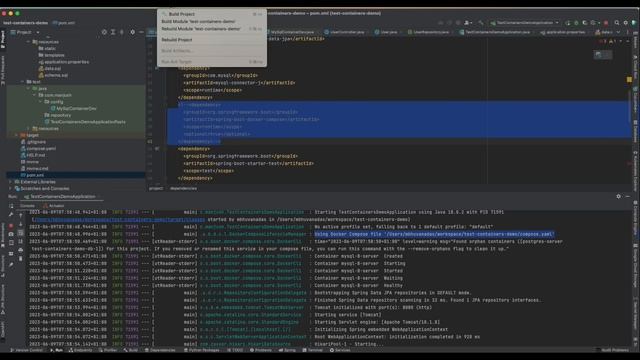Expand the target folder

pos(16,135)
